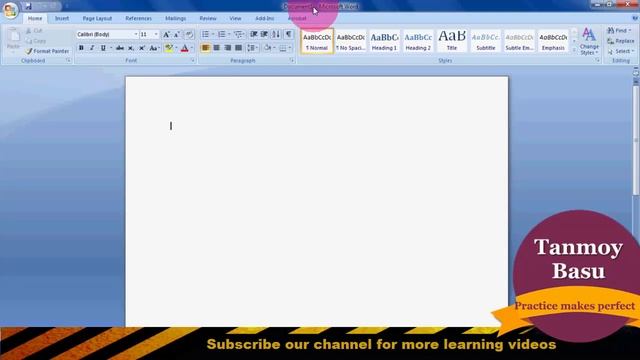Apply the Normal style
This screenshot has height=360, width=640.
(x=317, y=41)
